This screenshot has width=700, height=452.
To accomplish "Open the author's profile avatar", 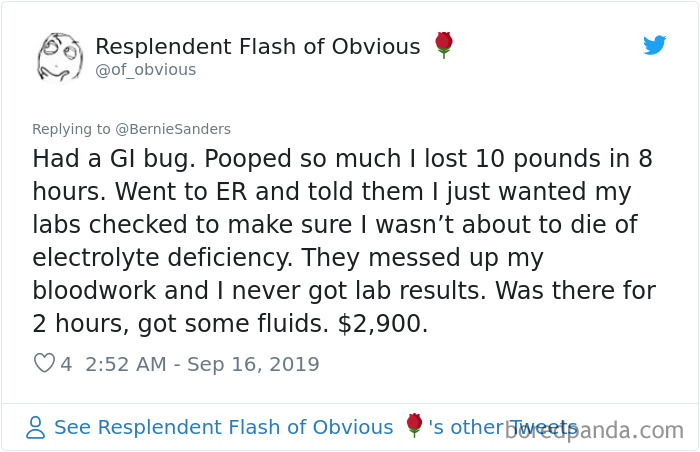I will (x=59, y=56).
